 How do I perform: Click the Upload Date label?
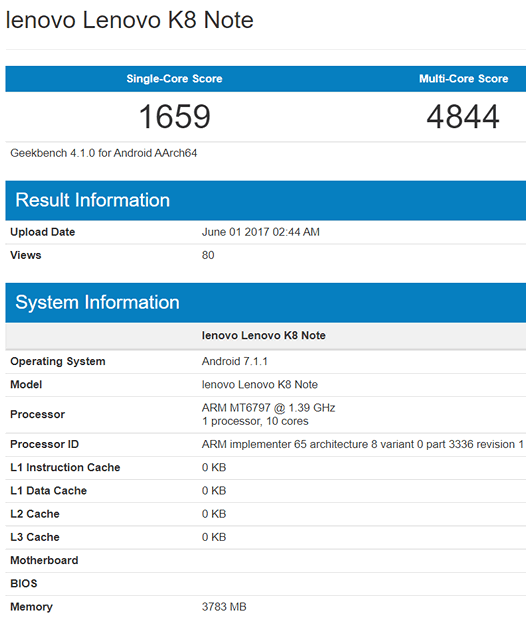(x=43, y=232)
